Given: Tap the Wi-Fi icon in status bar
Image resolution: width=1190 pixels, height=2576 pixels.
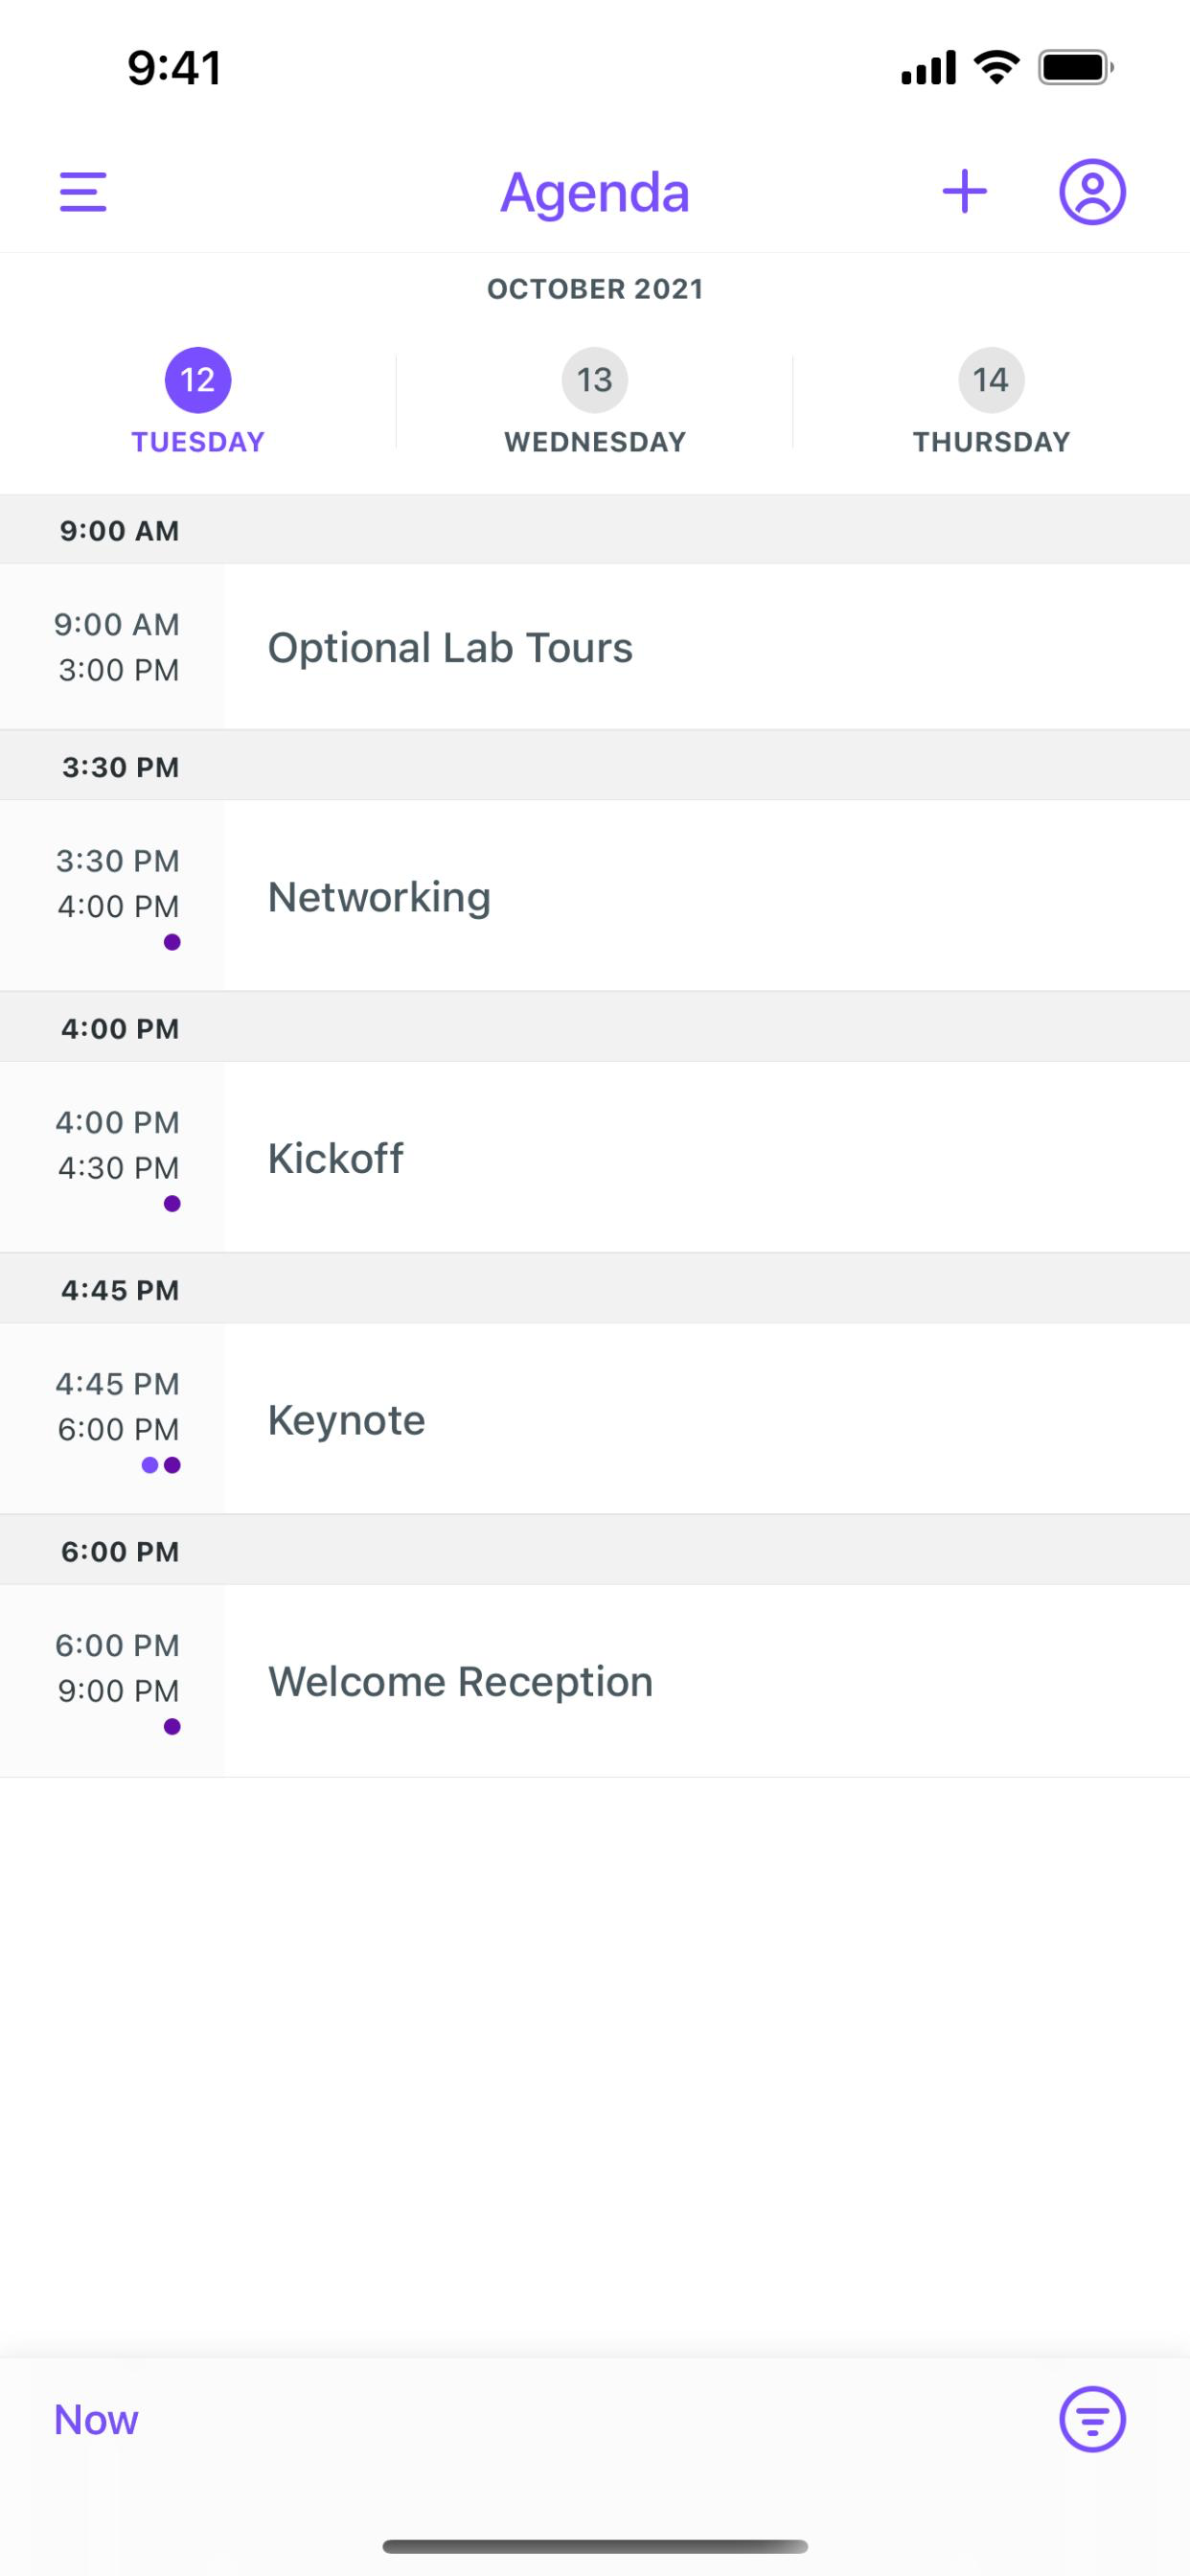Looking at the screenshot, I should click(996, 67).
